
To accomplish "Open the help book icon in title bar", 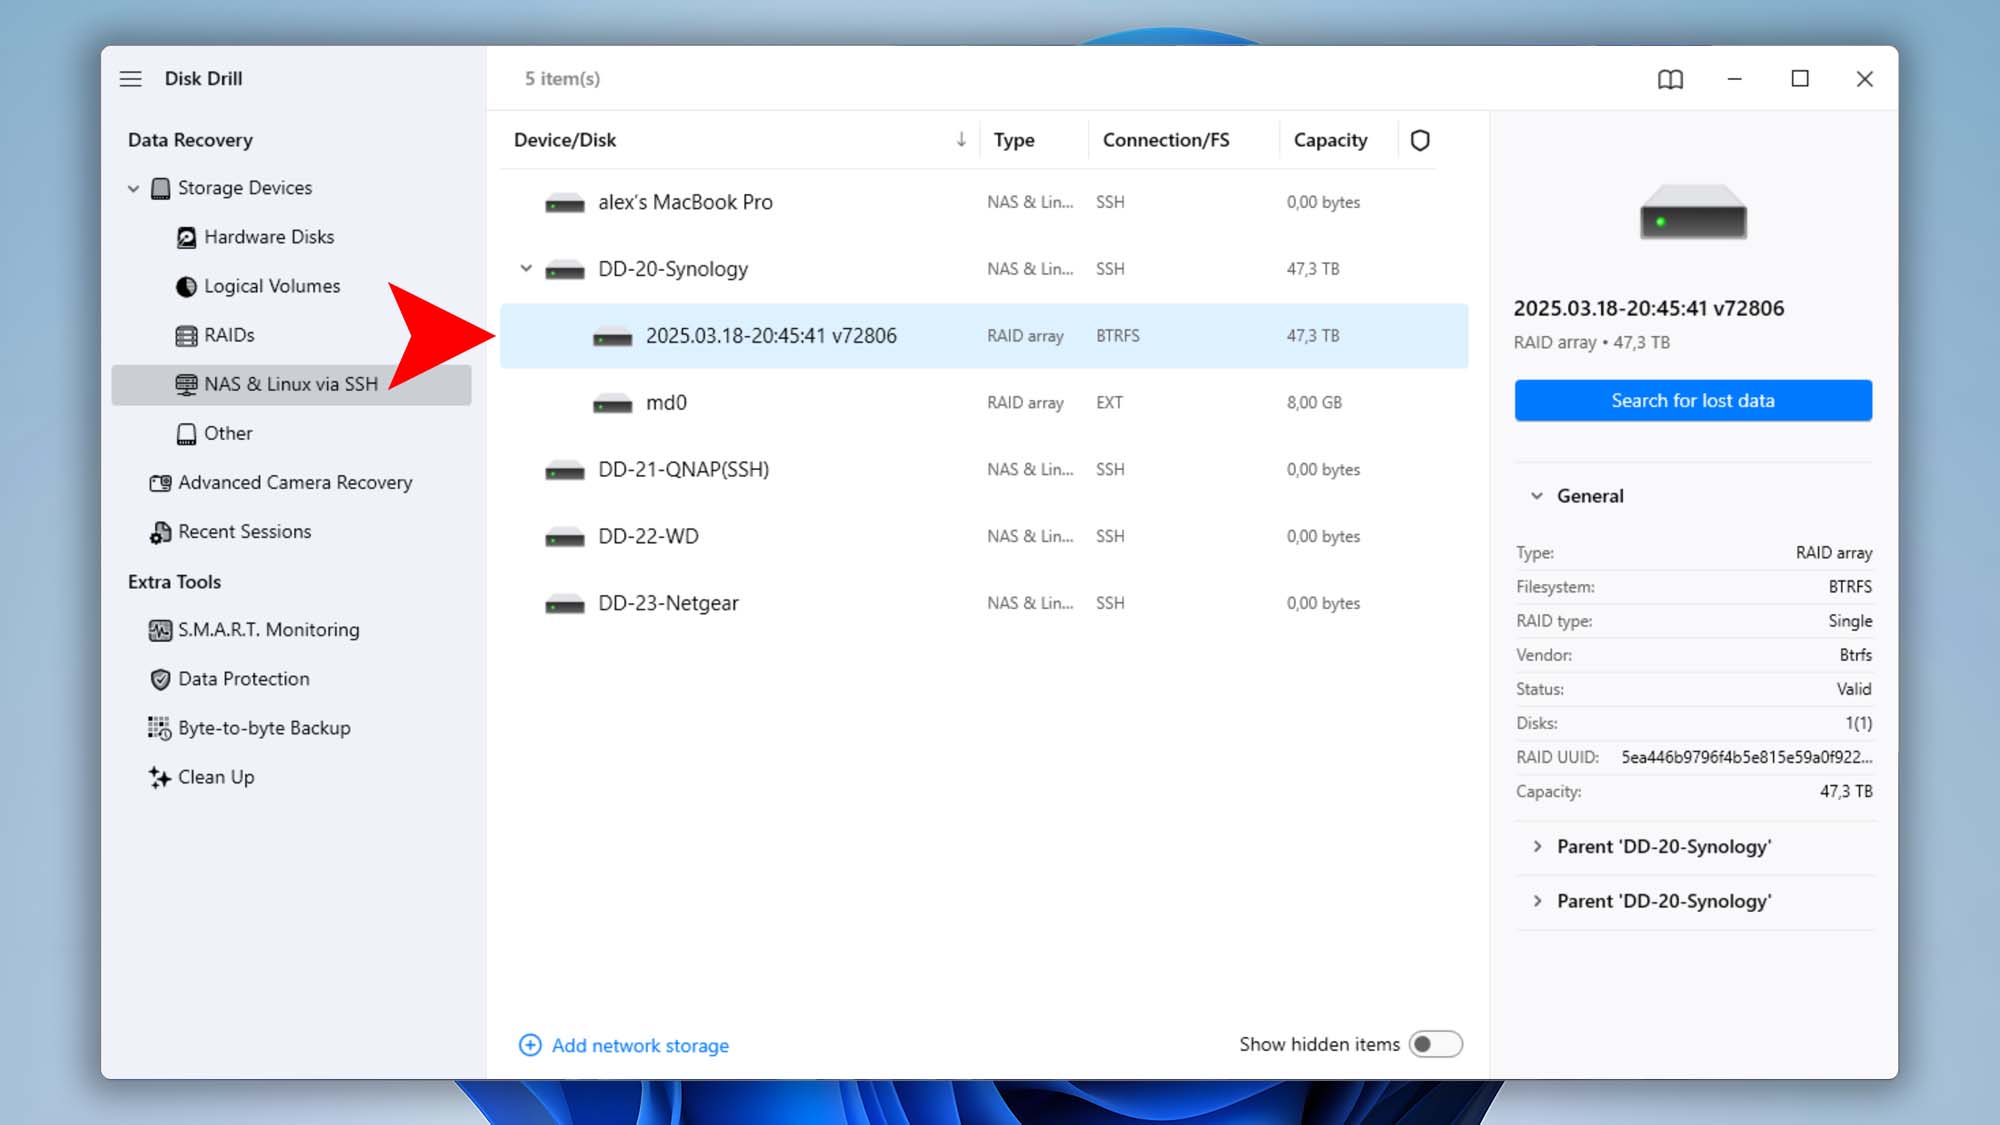I will [1670, 79].
